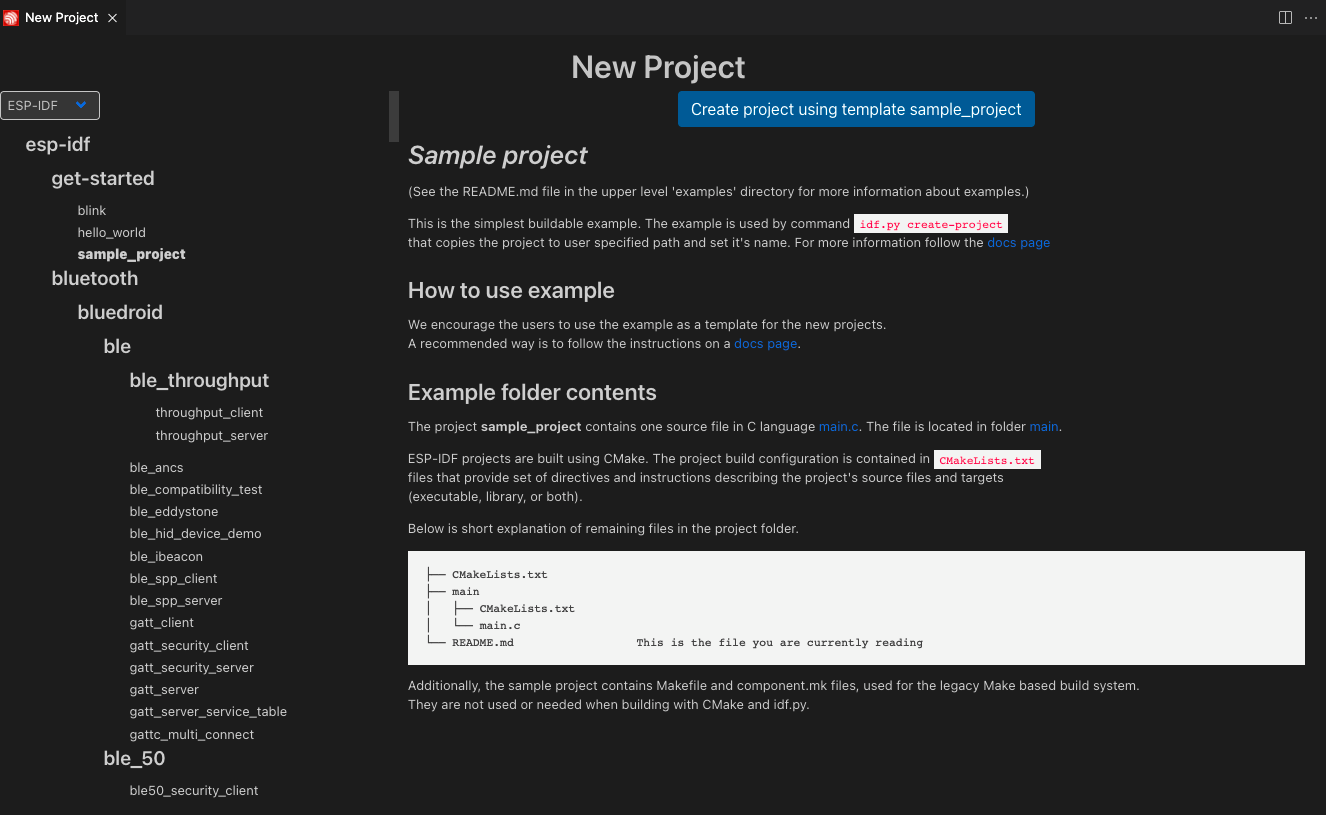
Task: Select the ble50_security_client example
Action: (x=193, y=790)
